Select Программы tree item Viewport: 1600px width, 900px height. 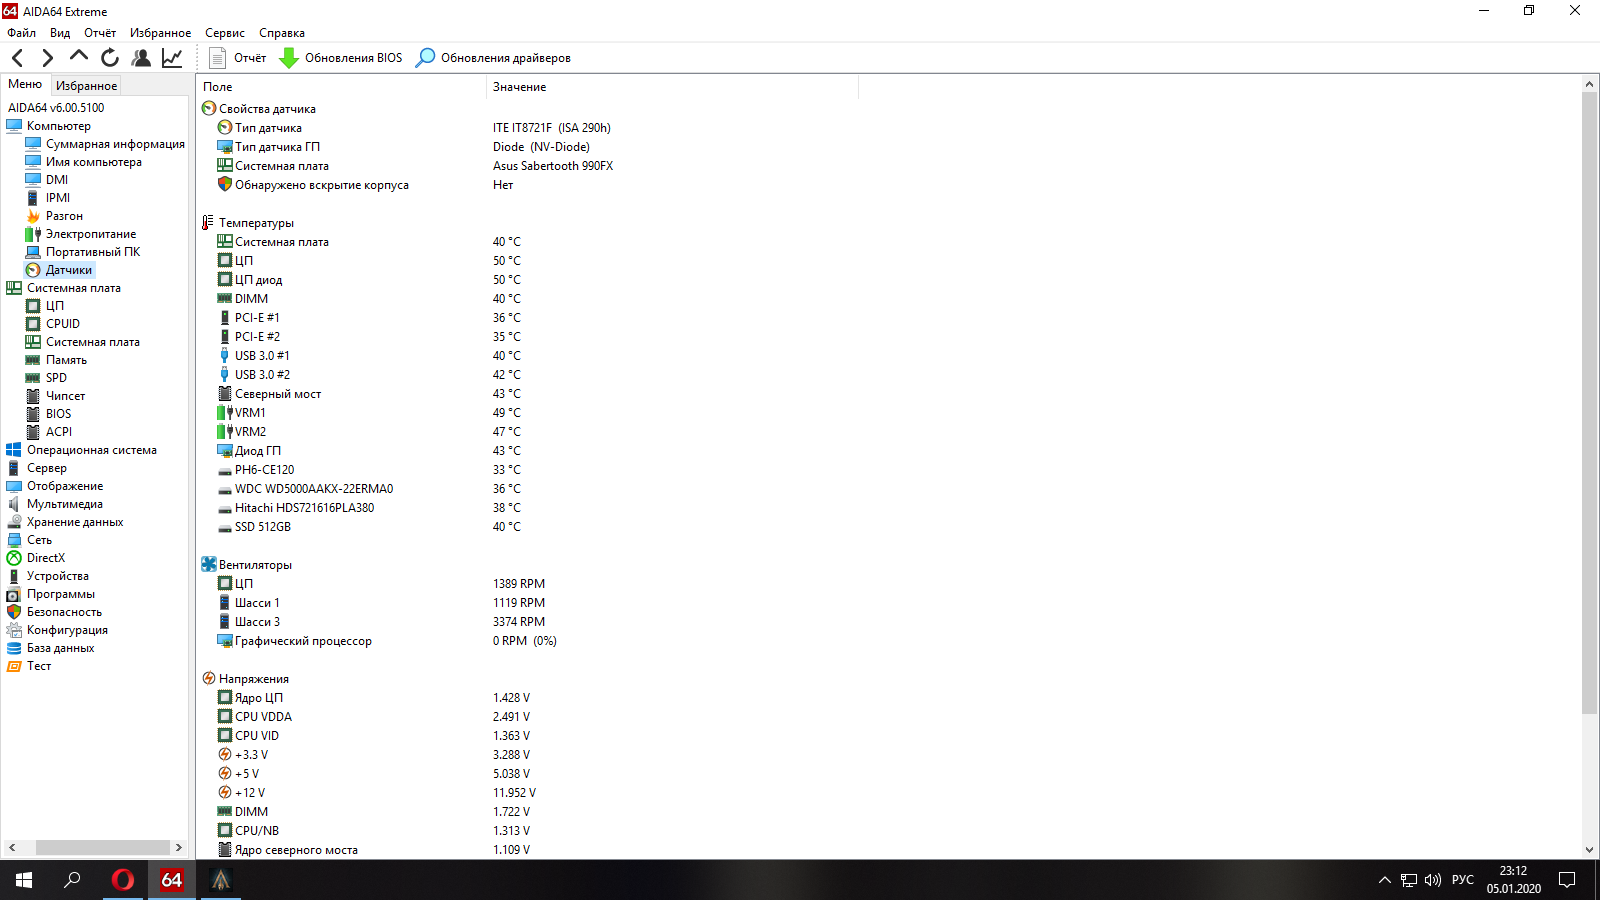point(60,594)
